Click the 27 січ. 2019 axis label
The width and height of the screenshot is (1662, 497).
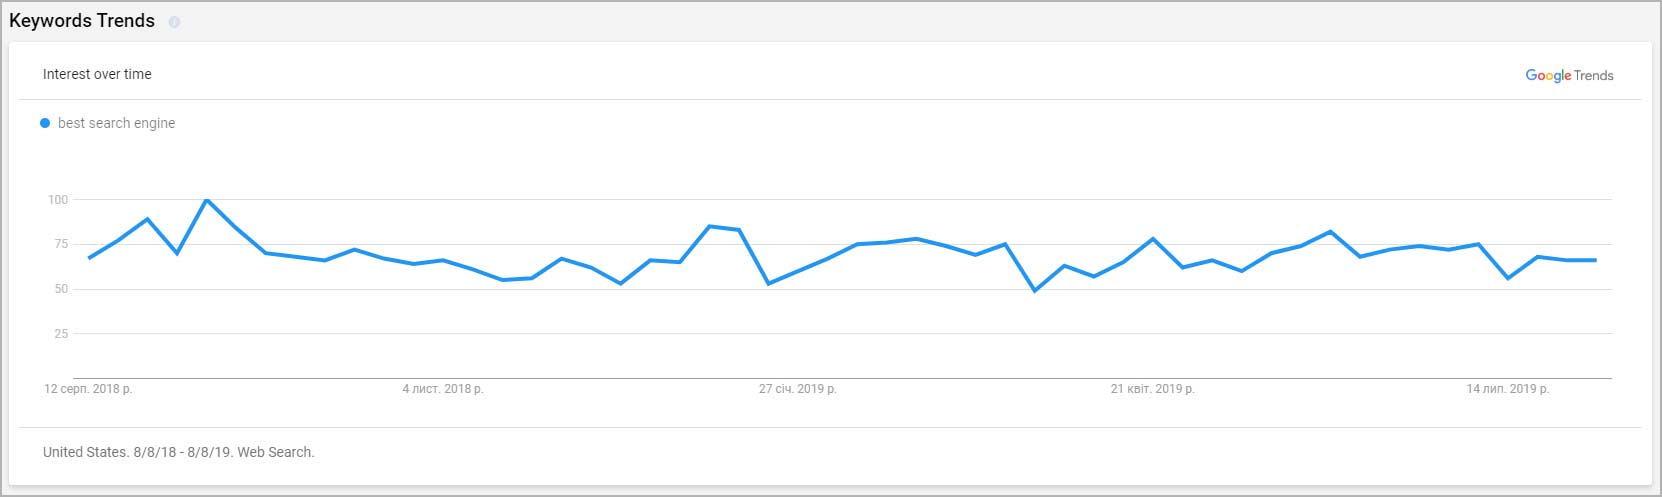point(798,389)
